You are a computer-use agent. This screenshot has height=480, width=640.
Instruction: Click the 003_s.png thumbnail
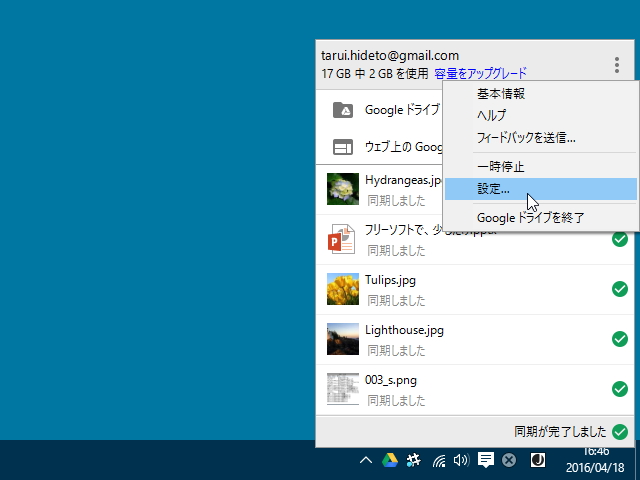click(343, 389)
